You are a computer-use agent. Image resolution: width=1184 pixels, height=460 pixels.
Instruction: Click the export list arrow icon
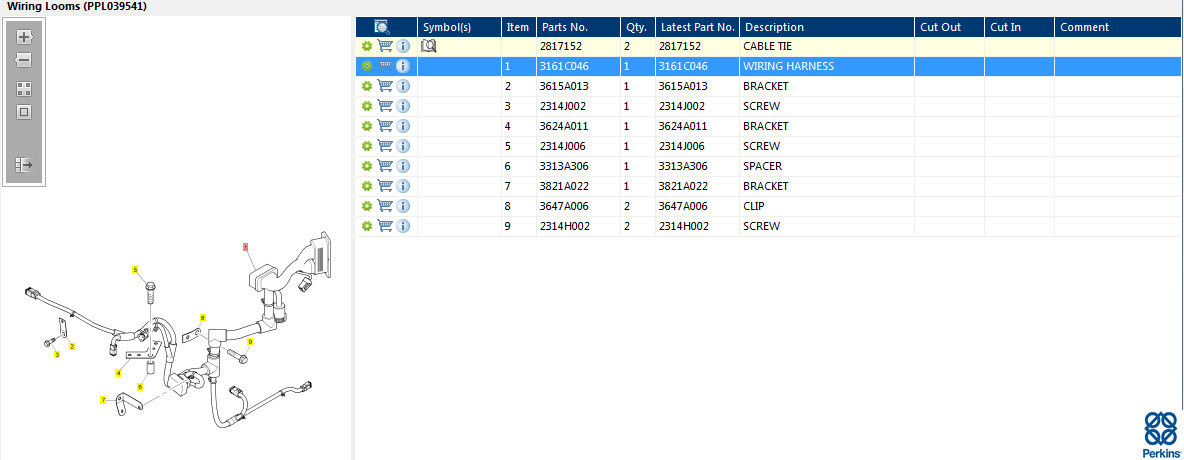pyautogui.click(x=24, y=165)
